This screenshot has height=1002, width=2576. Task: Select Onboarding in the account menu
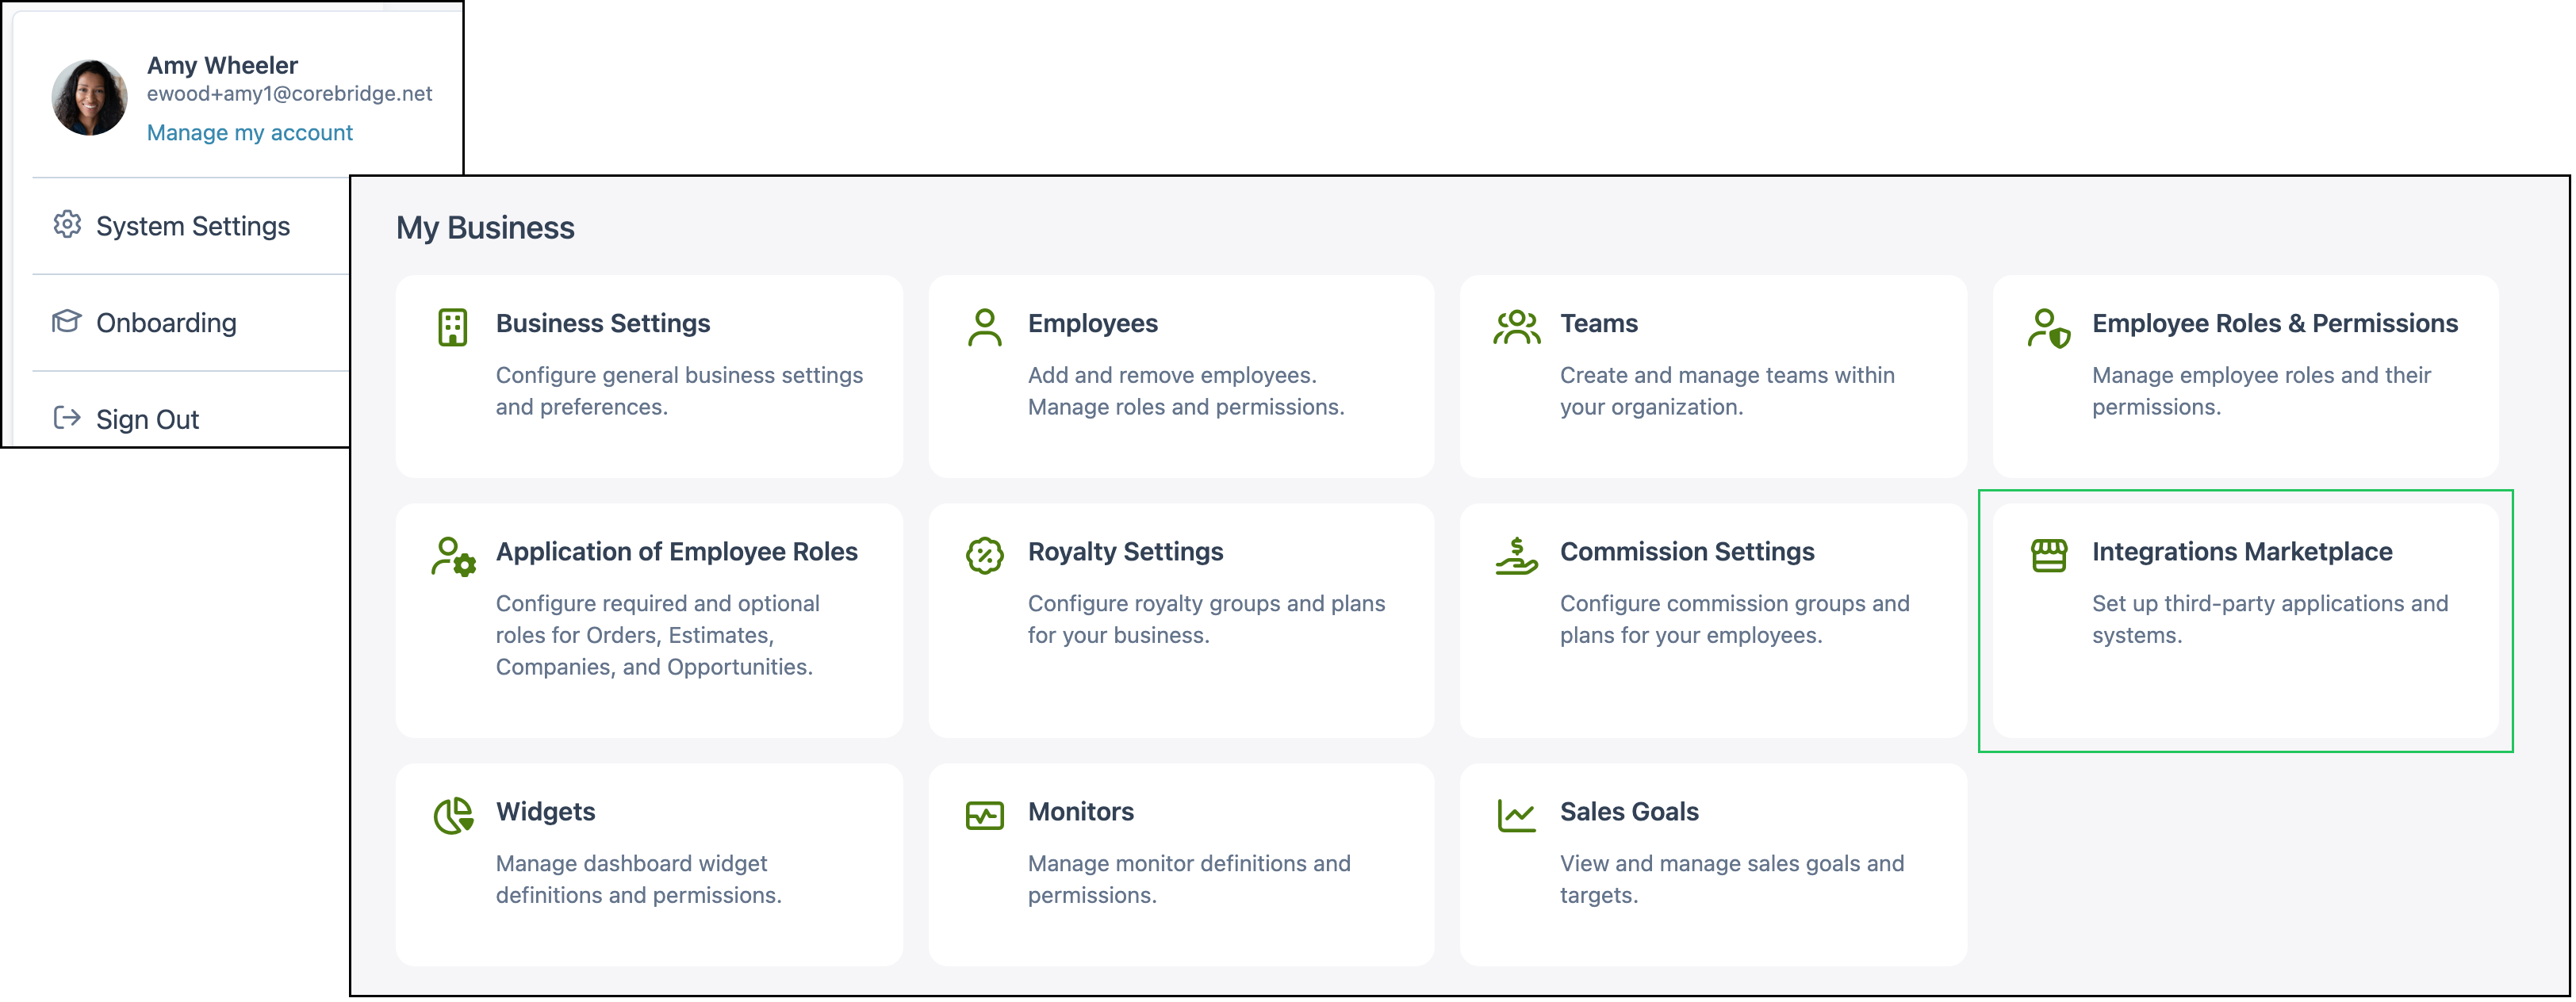(166, 323)
